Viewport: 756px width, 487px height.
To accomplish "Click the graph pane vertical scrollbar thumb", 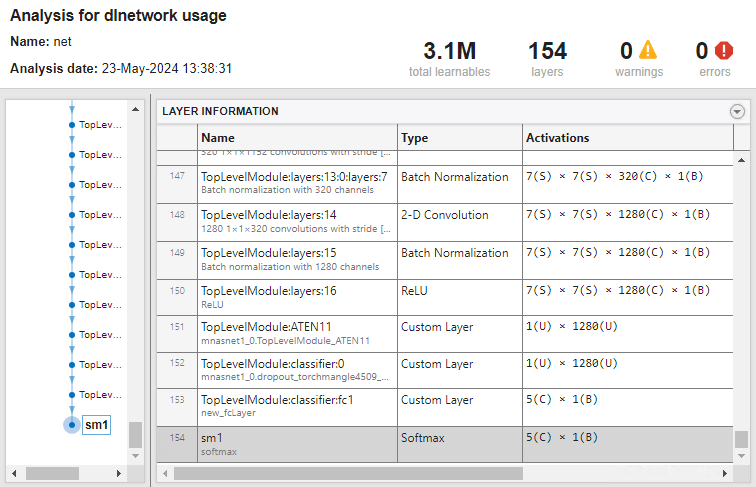I will (136, 435).
